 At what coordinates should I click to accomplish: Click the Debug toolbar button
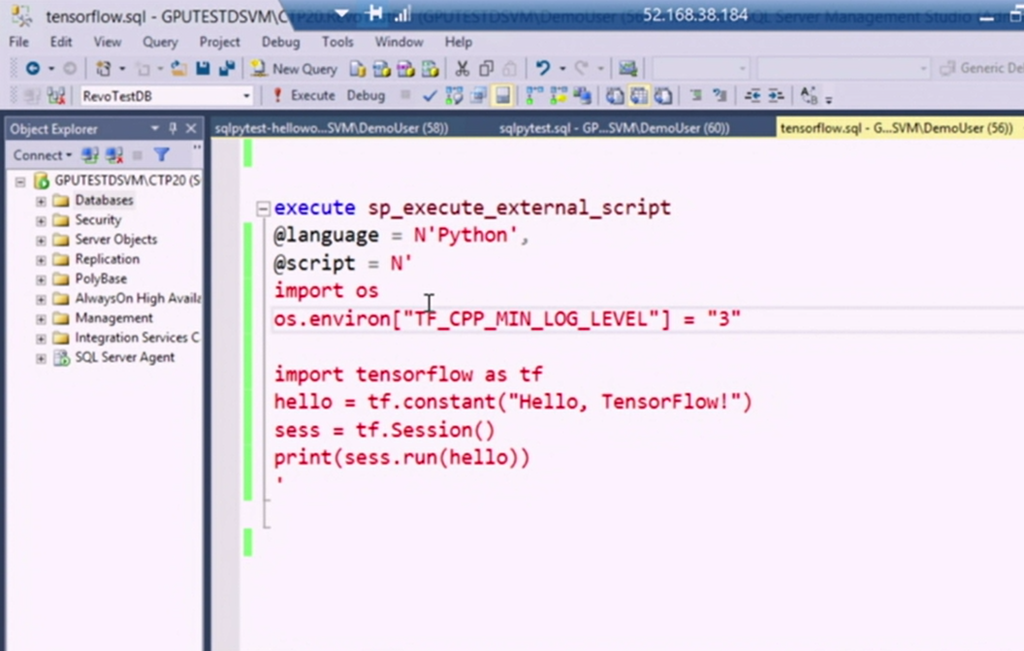point(366,95)
